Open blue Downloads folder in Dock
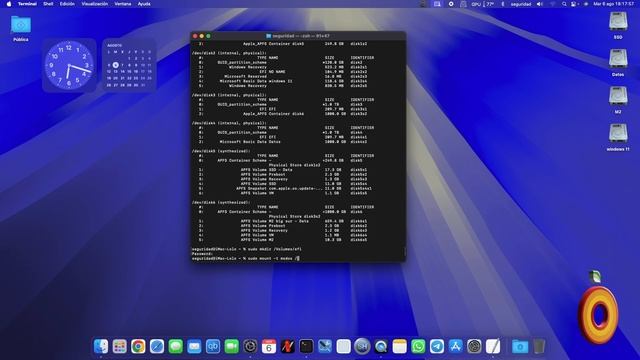 point(520,347)
